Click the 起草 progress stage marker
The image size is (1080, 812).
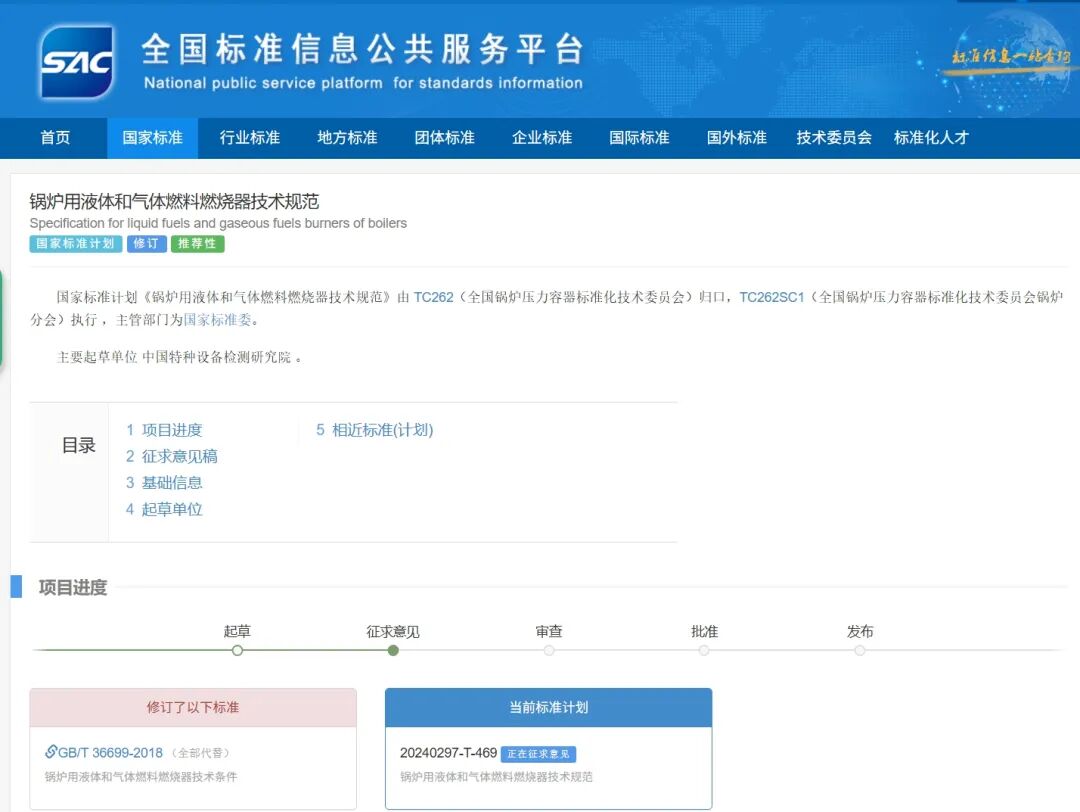pyautogui.click(x=237, y=650)
